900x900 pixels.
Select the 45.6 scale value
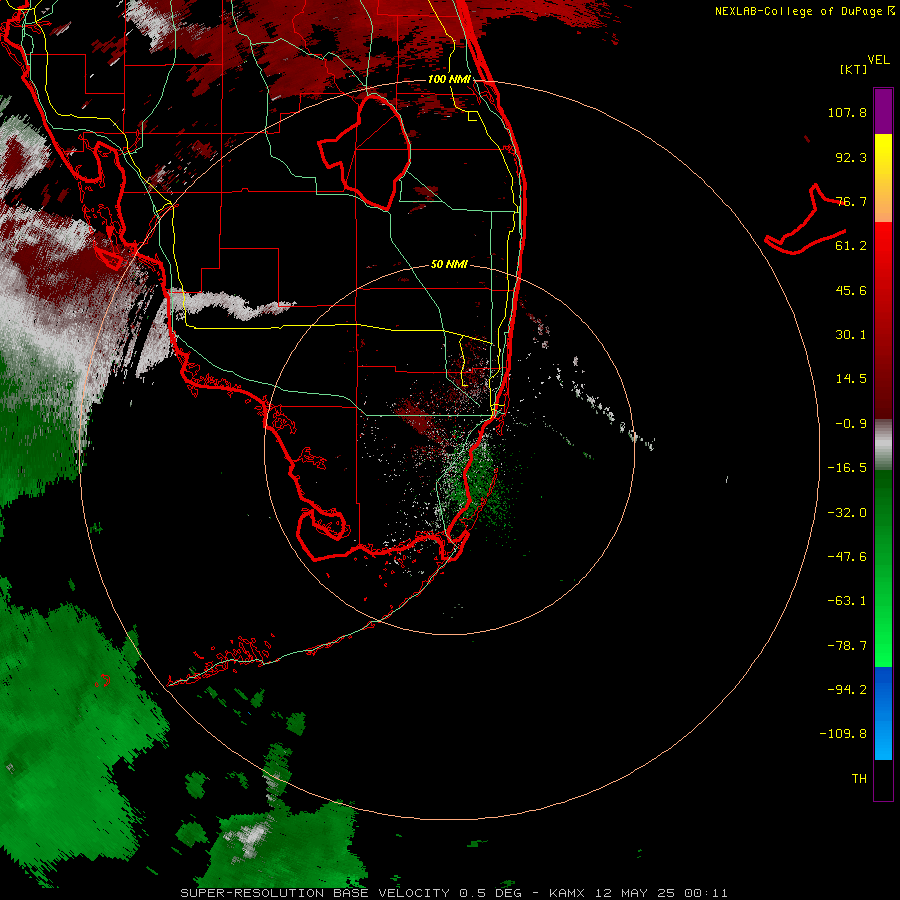coord(851,290)
